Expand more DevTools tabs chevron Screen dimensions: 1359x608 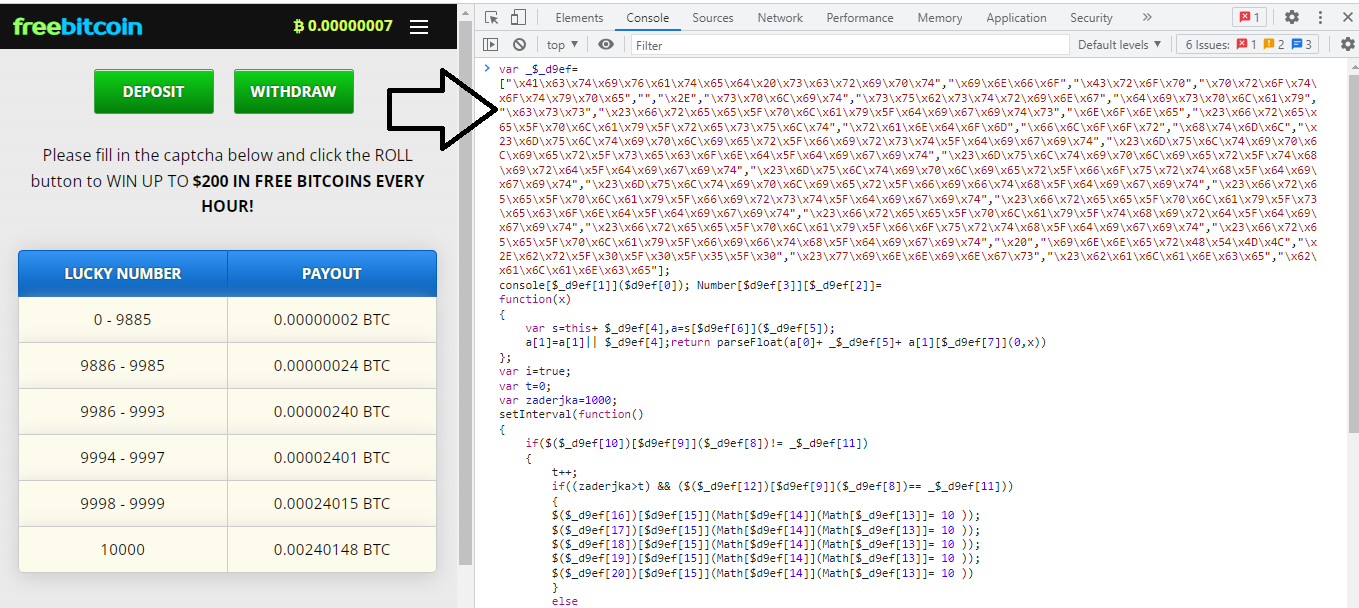coord(1146,18)
